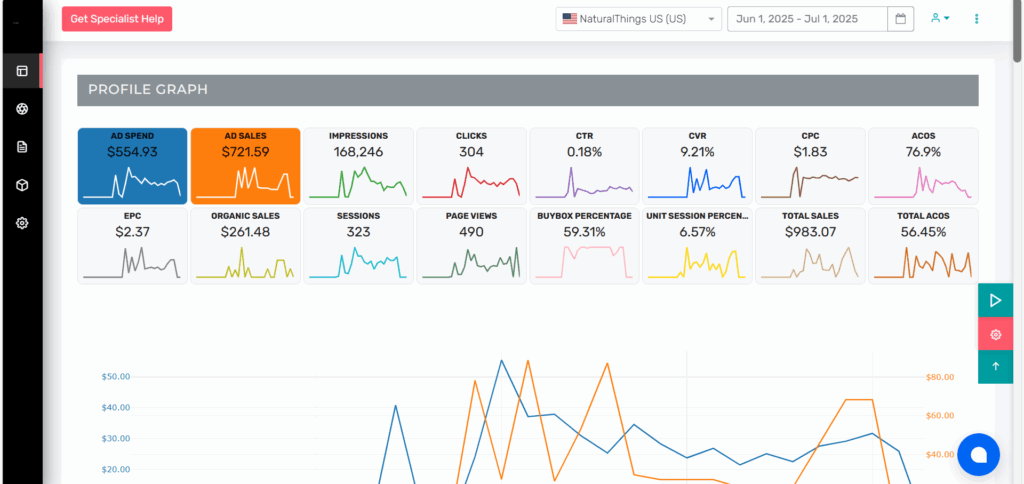This screenshot has height=484, width=1024.
Task: Select the UNIT SESSION PERCENTAGE card
Action: tap(697, 246)
